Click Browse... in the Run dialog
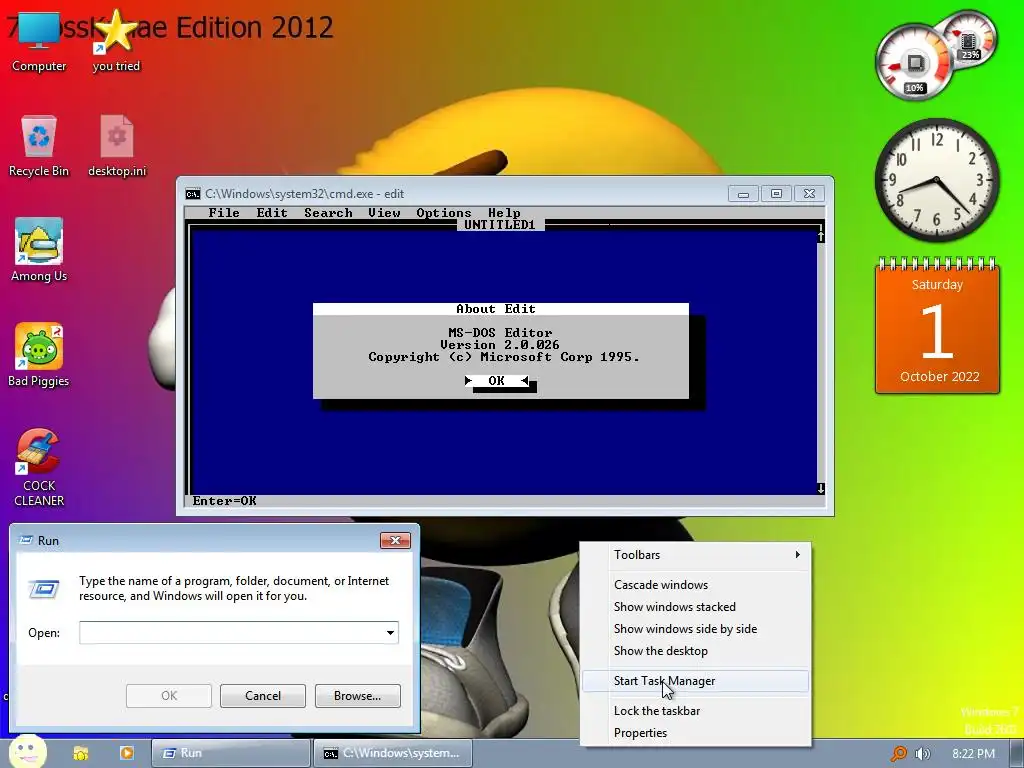Image resolution: width=1024 pixels, height=768 pixels. click(357, 696)
